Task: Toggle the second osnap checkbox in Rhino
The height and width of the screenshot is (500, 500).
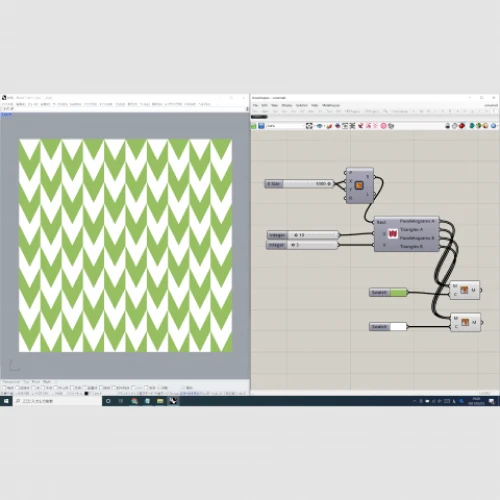Action: pyautogui.click(x=18, y=388)
